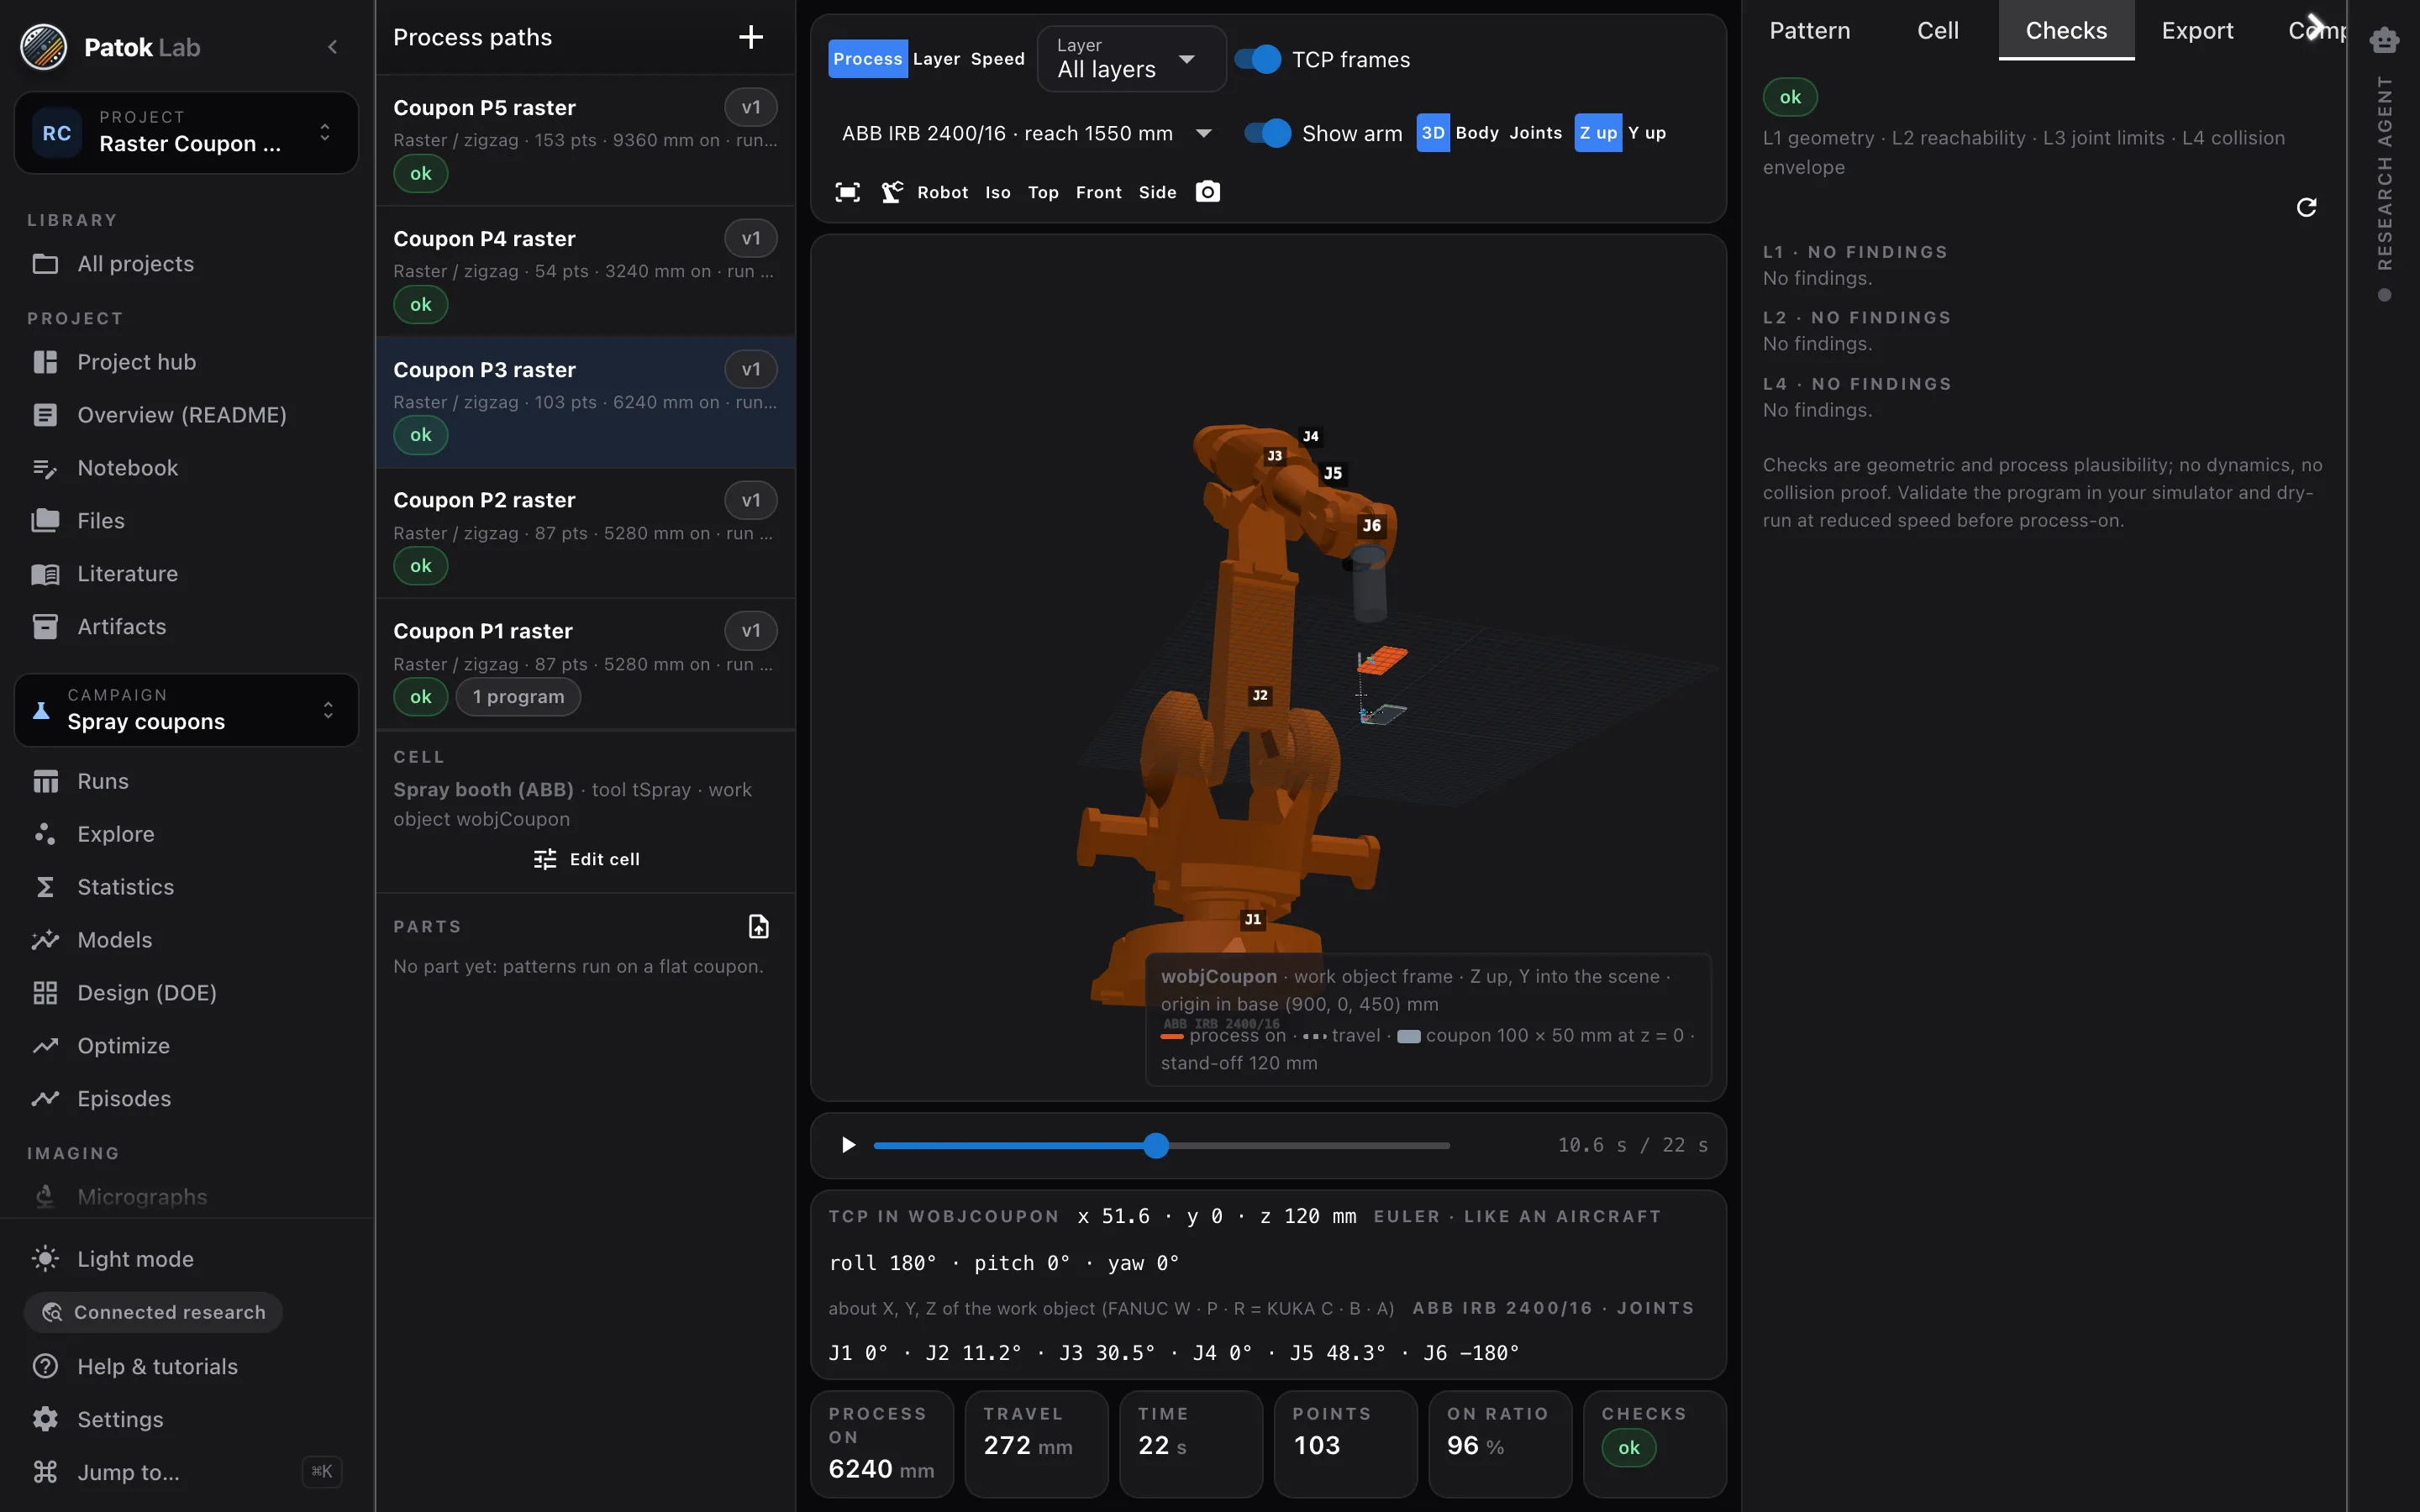Expand the Spray coupons campaign selector
This screenshot has width=2420, height=1512.
(x=186, y=710)
